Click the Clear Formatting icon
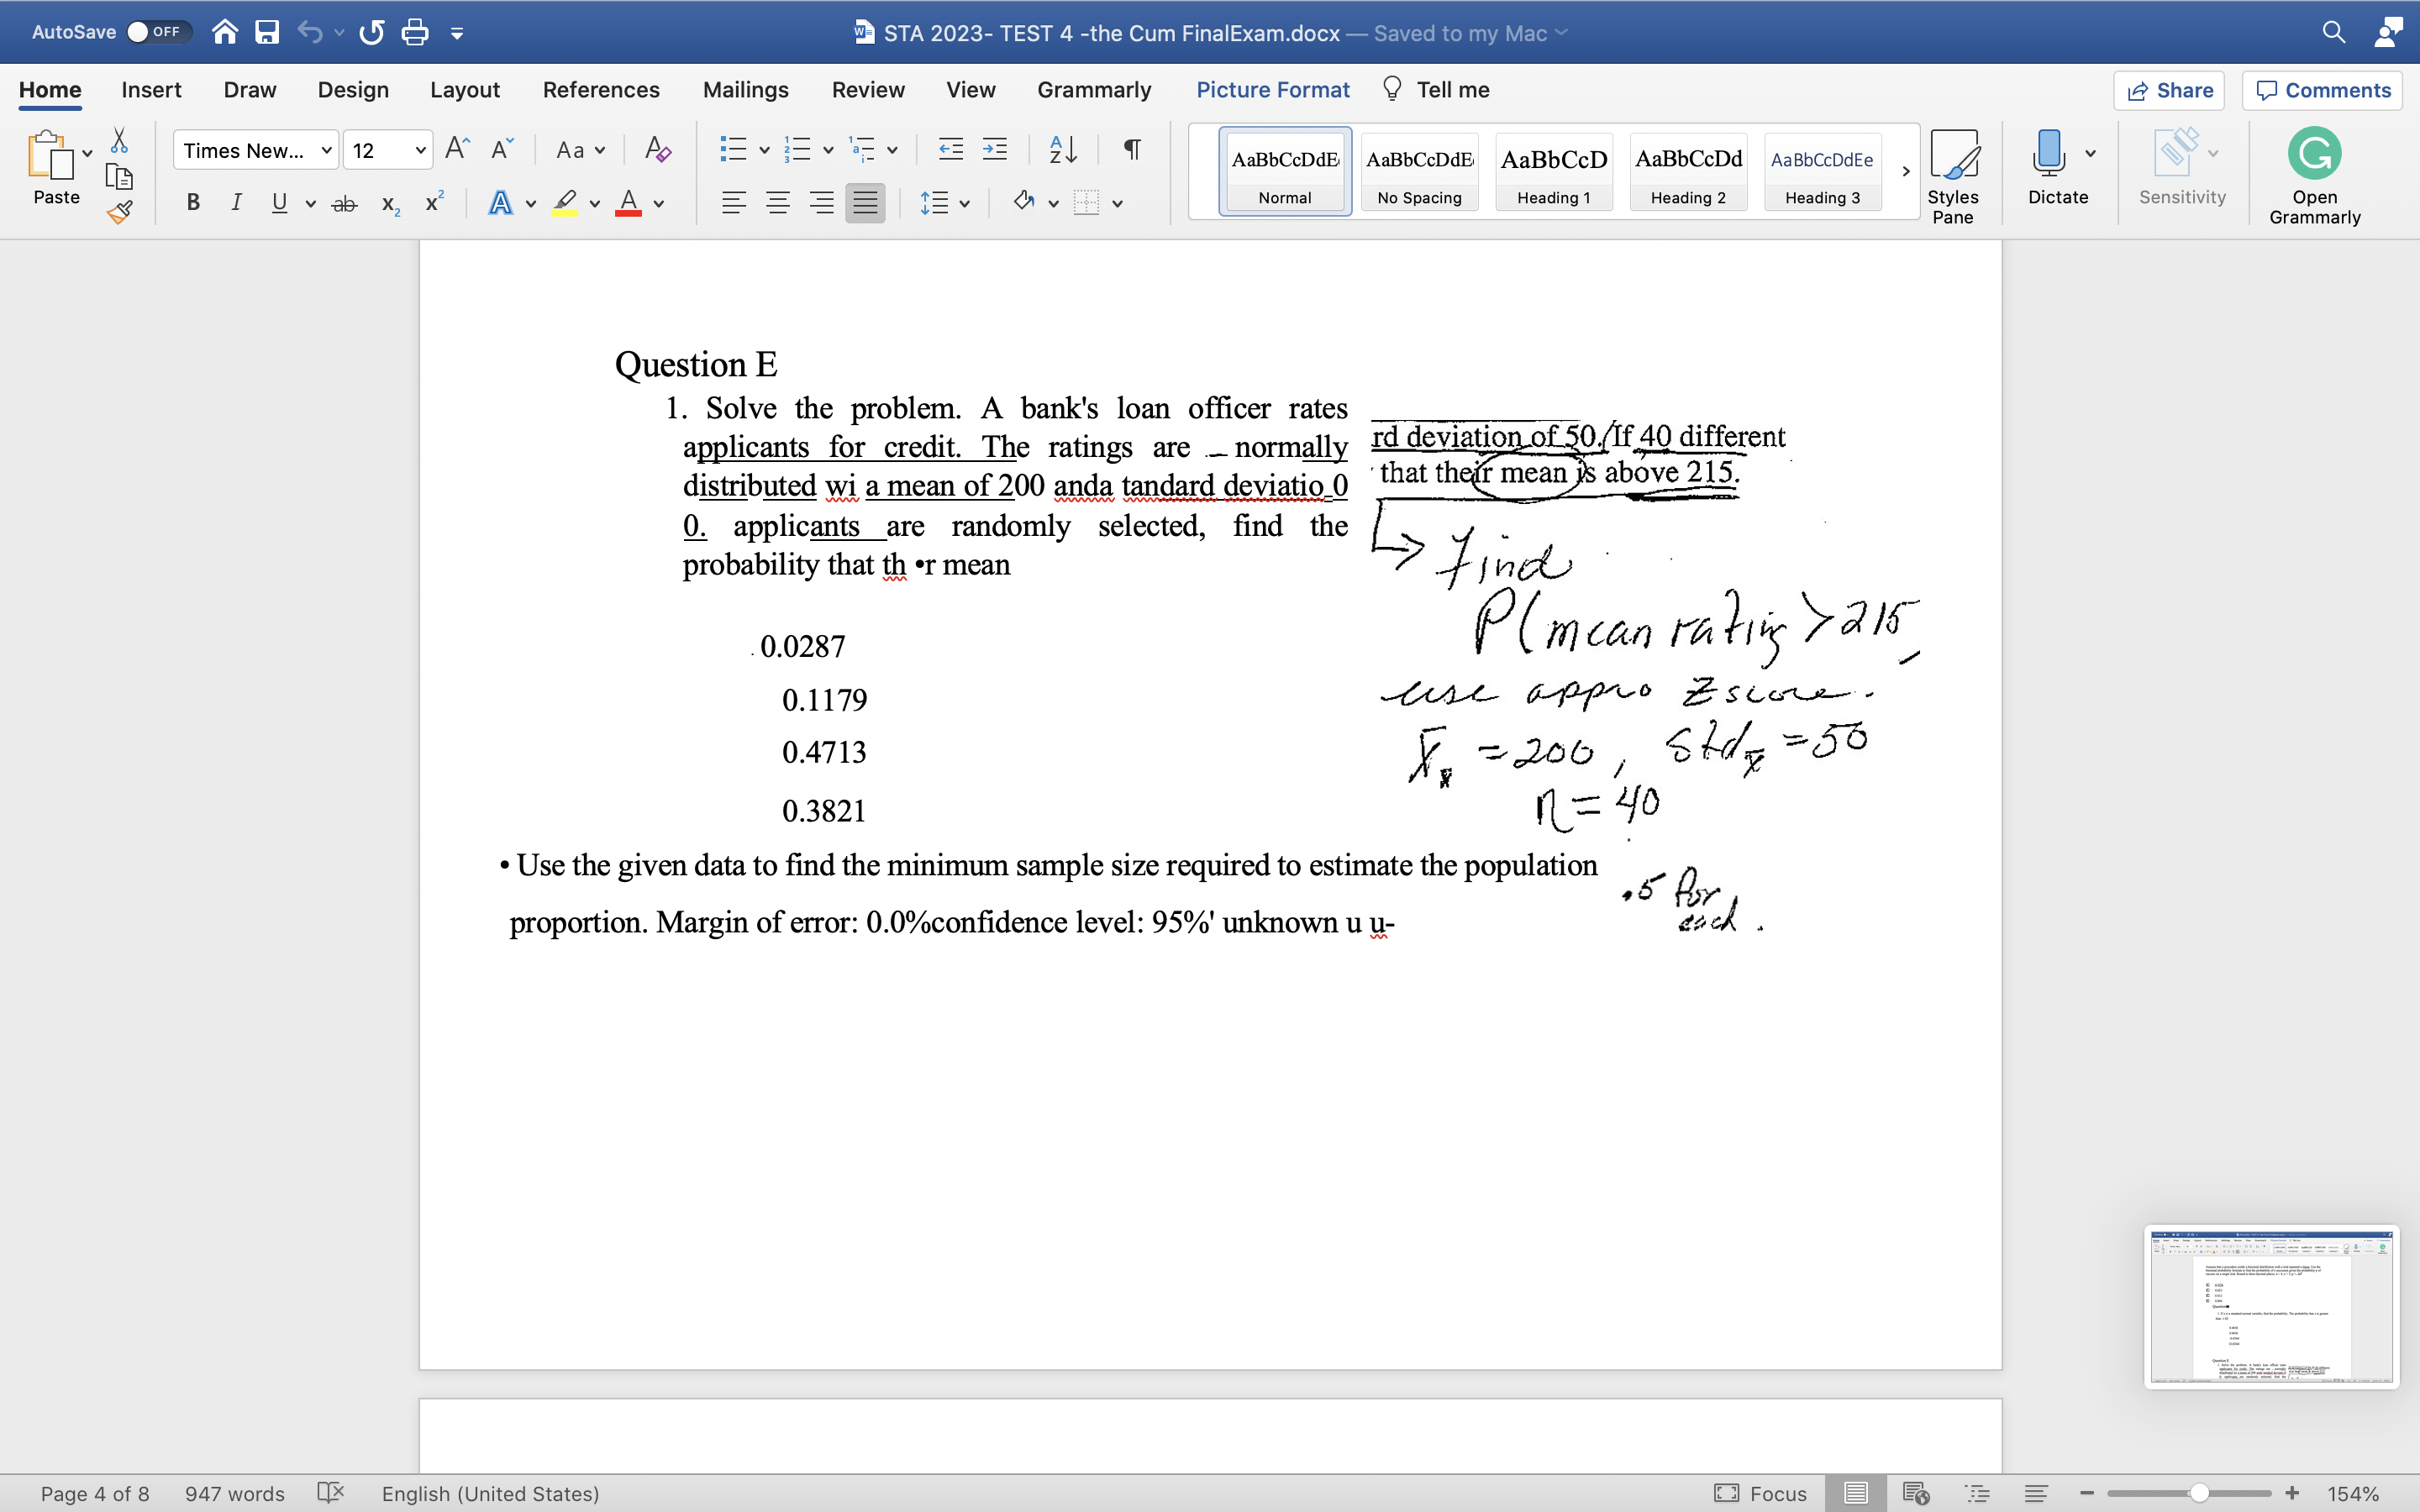This screenshot has width=2420, height=1512. coord(657,150)
